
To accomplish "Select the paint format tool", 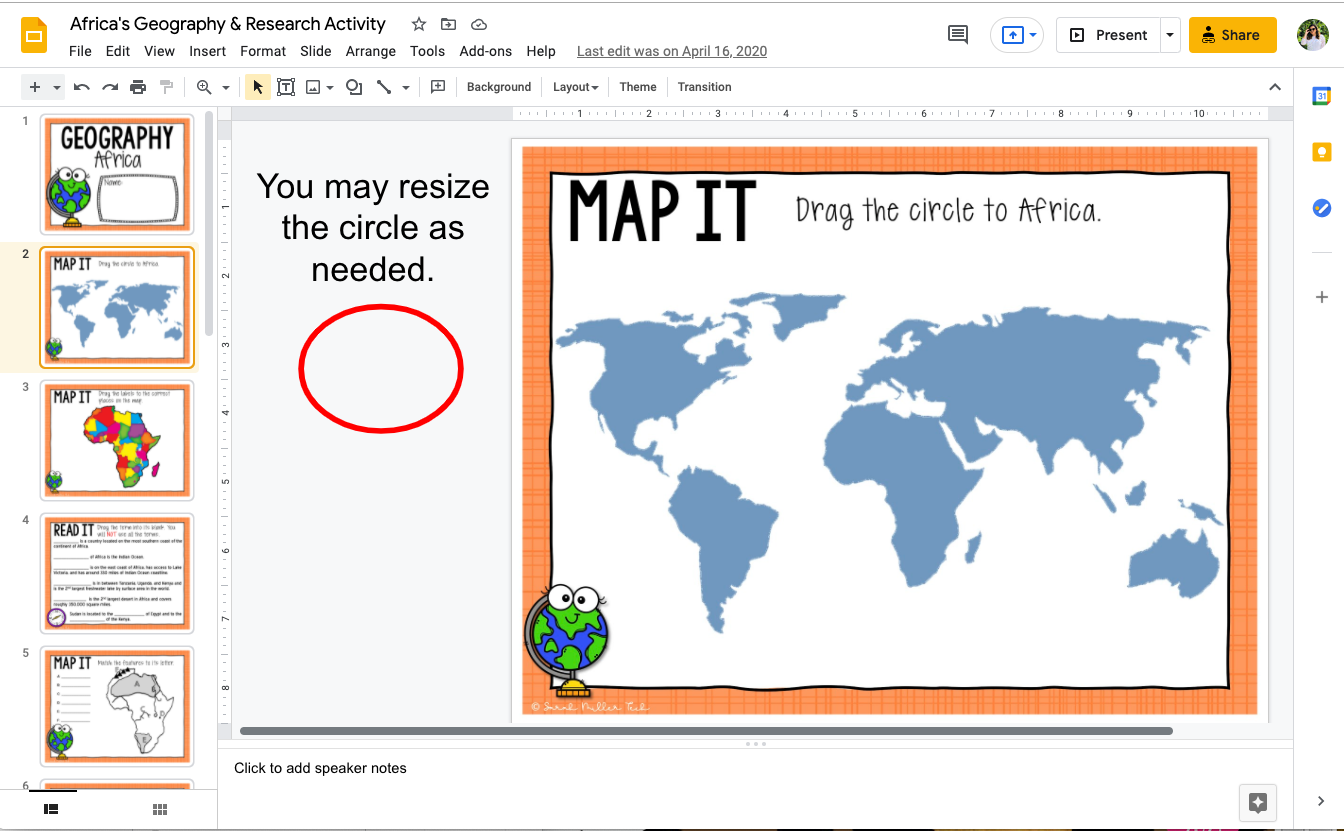I will click(167, 87).
